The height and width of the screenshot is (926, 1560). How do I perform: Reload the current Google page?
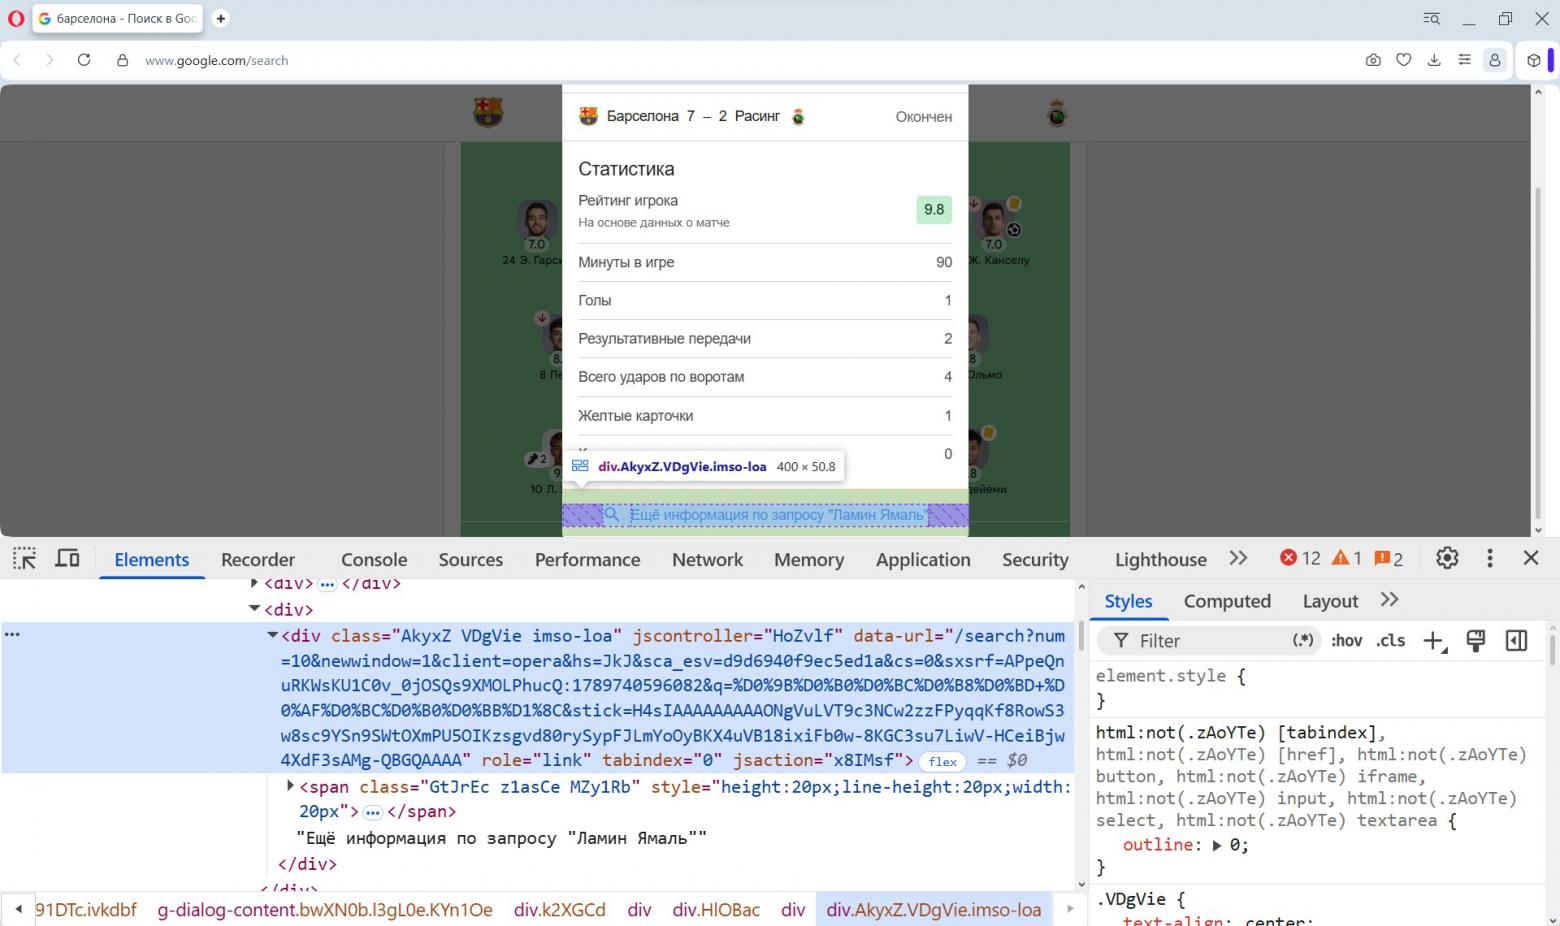tap(84, 60)
